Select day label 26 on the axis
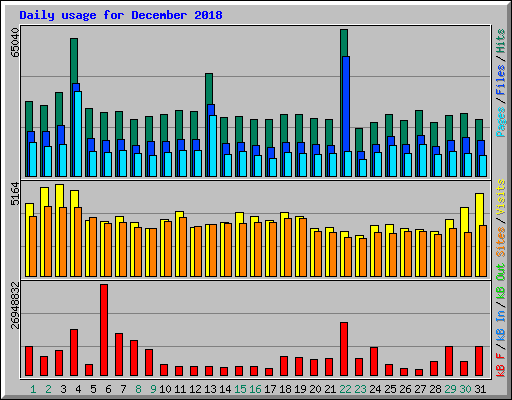The height and width of the screenshot is (400, 512). (405, 389)
